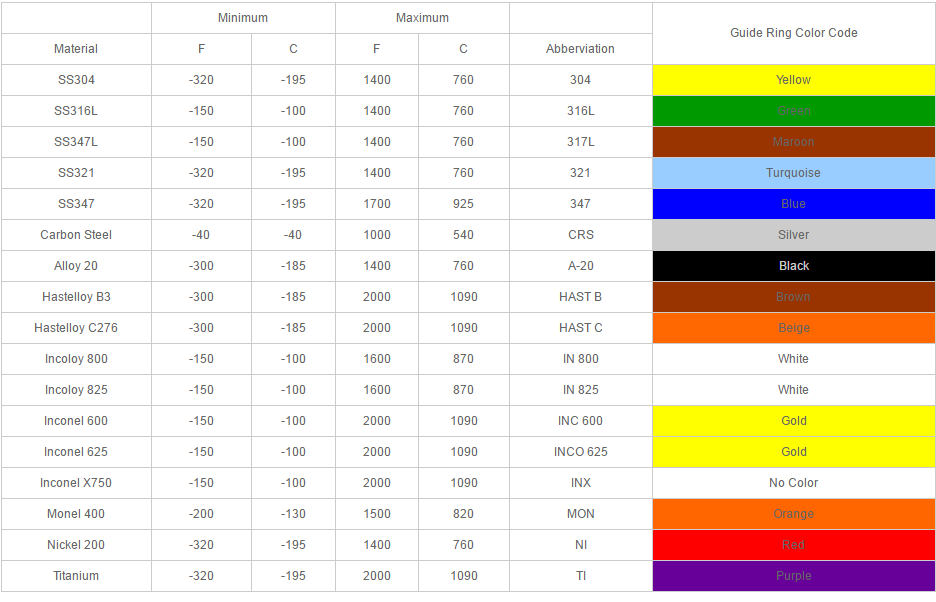Click the A-20 abbreviation cell
Image resolution: width=936 pixels, height=602 pixels.
click(580, 266)
